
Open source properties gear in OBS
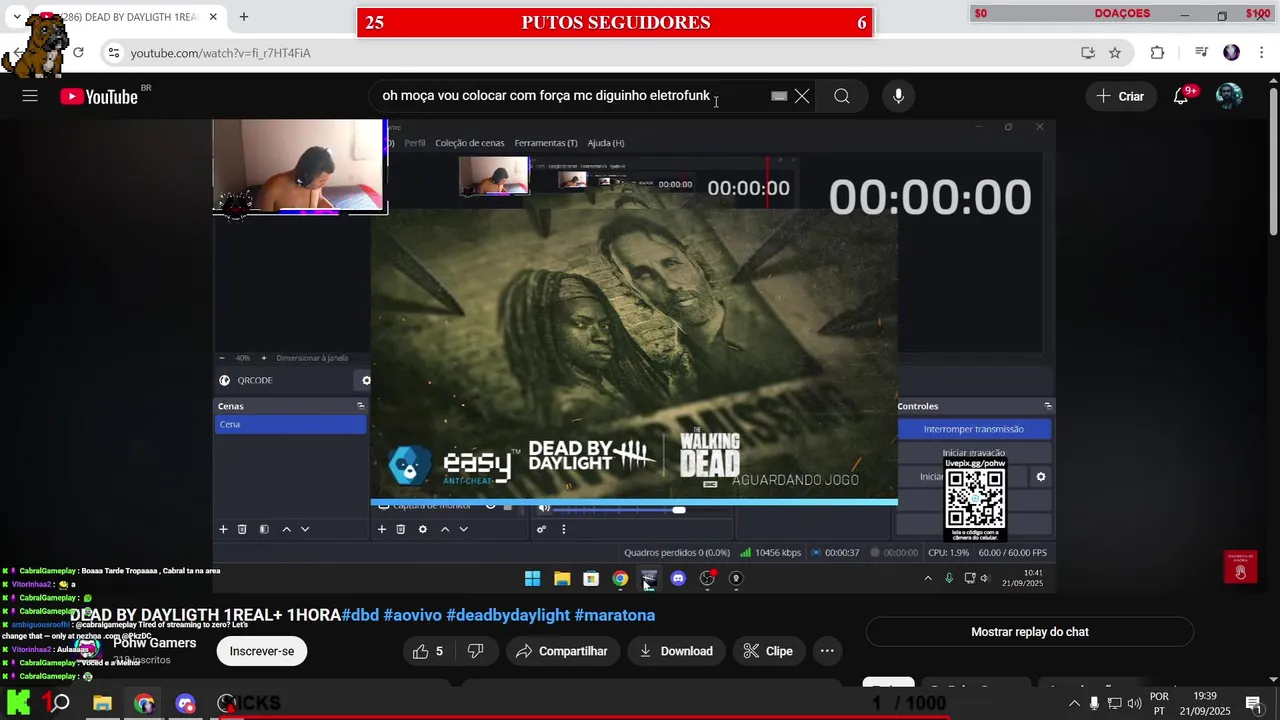coord(422,529)
